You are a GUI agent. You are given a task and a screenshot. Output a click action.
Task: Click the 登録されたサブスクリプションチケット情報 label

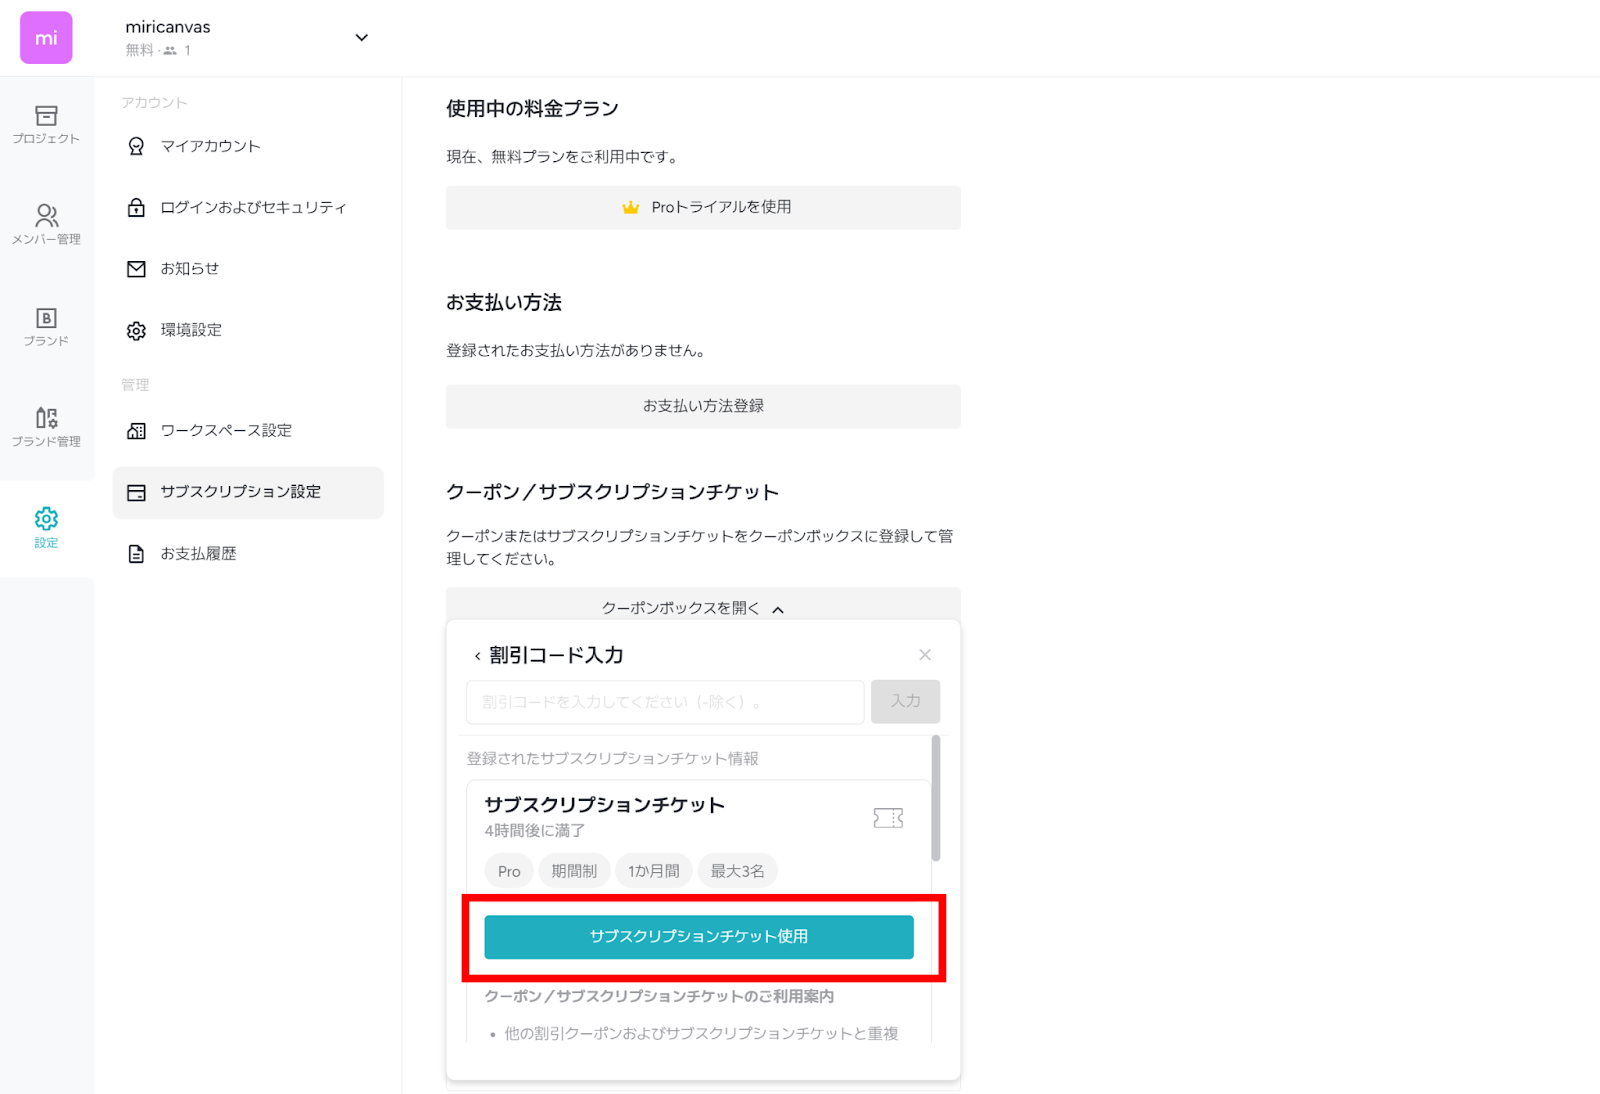click(612, 759)
